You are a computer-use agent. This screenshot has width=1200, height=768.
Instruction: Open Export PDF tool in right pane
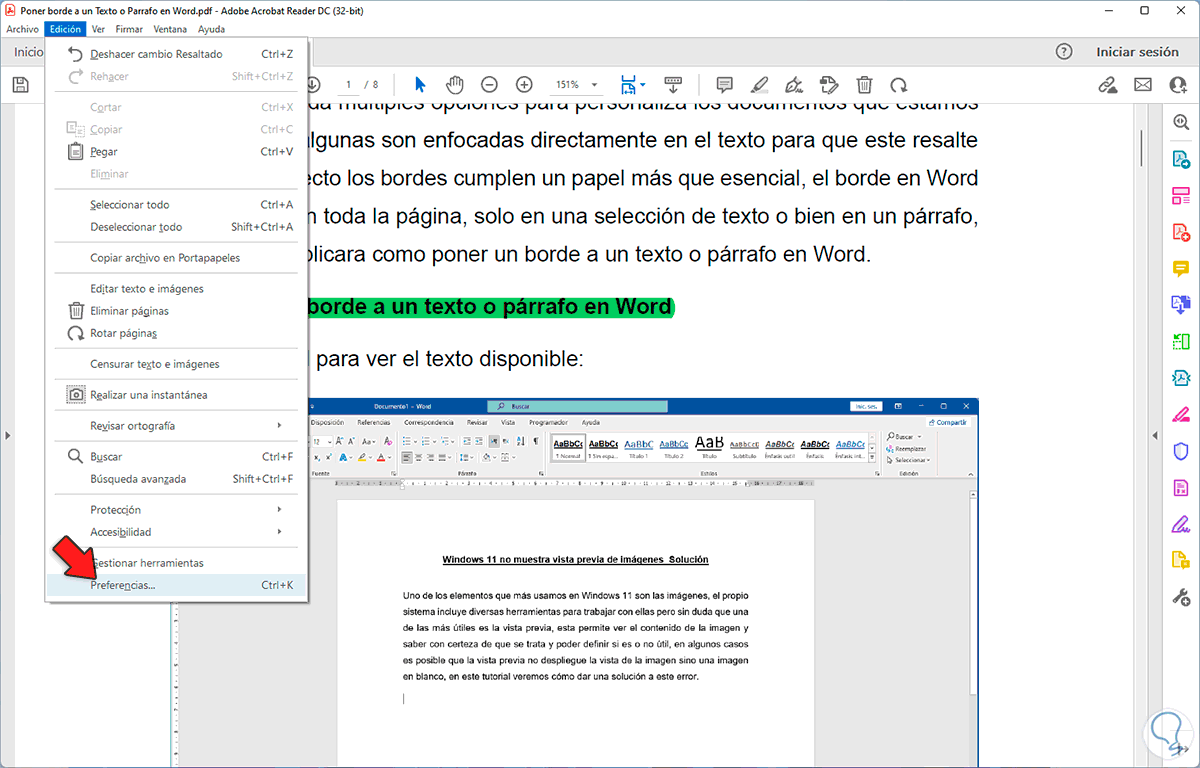1181,159
